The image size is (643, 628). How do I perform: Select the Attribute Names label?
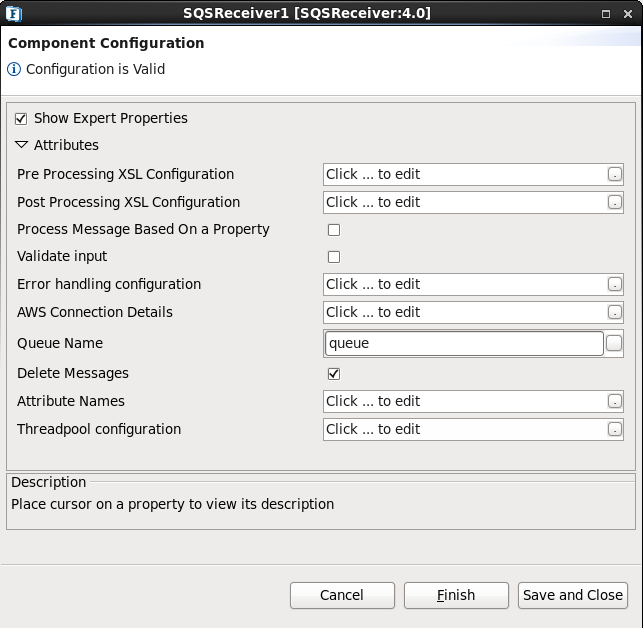[x=71, y=401]
